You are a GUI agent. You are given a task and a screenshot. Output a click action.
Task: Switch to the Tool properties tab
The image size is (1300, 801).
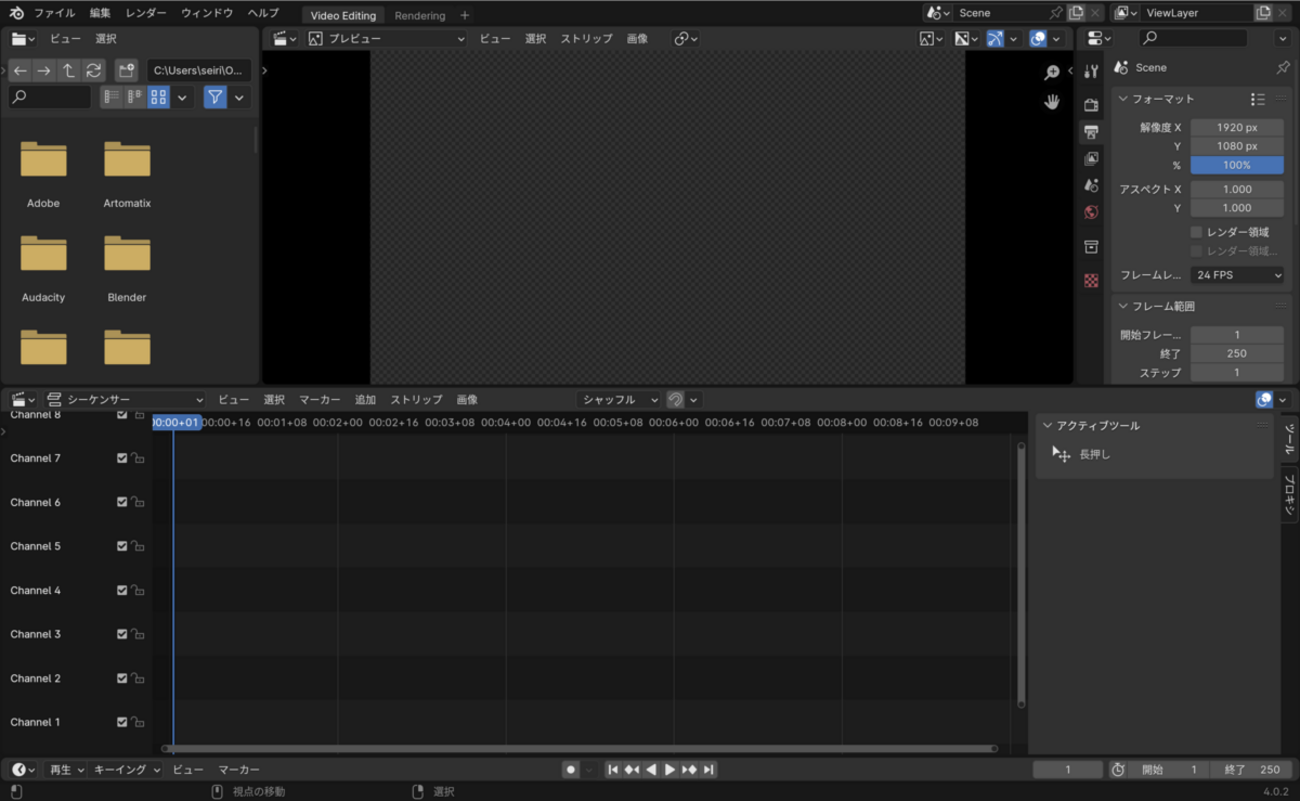point(1091,68)
